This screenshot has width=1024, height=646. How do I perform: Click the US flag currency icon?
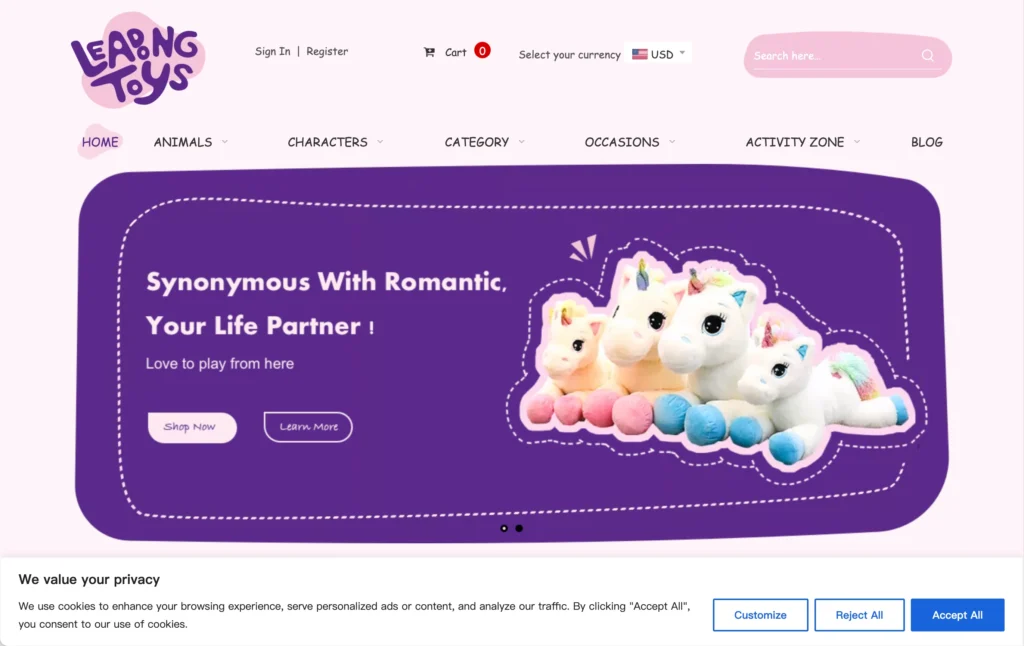click(639, 54)
